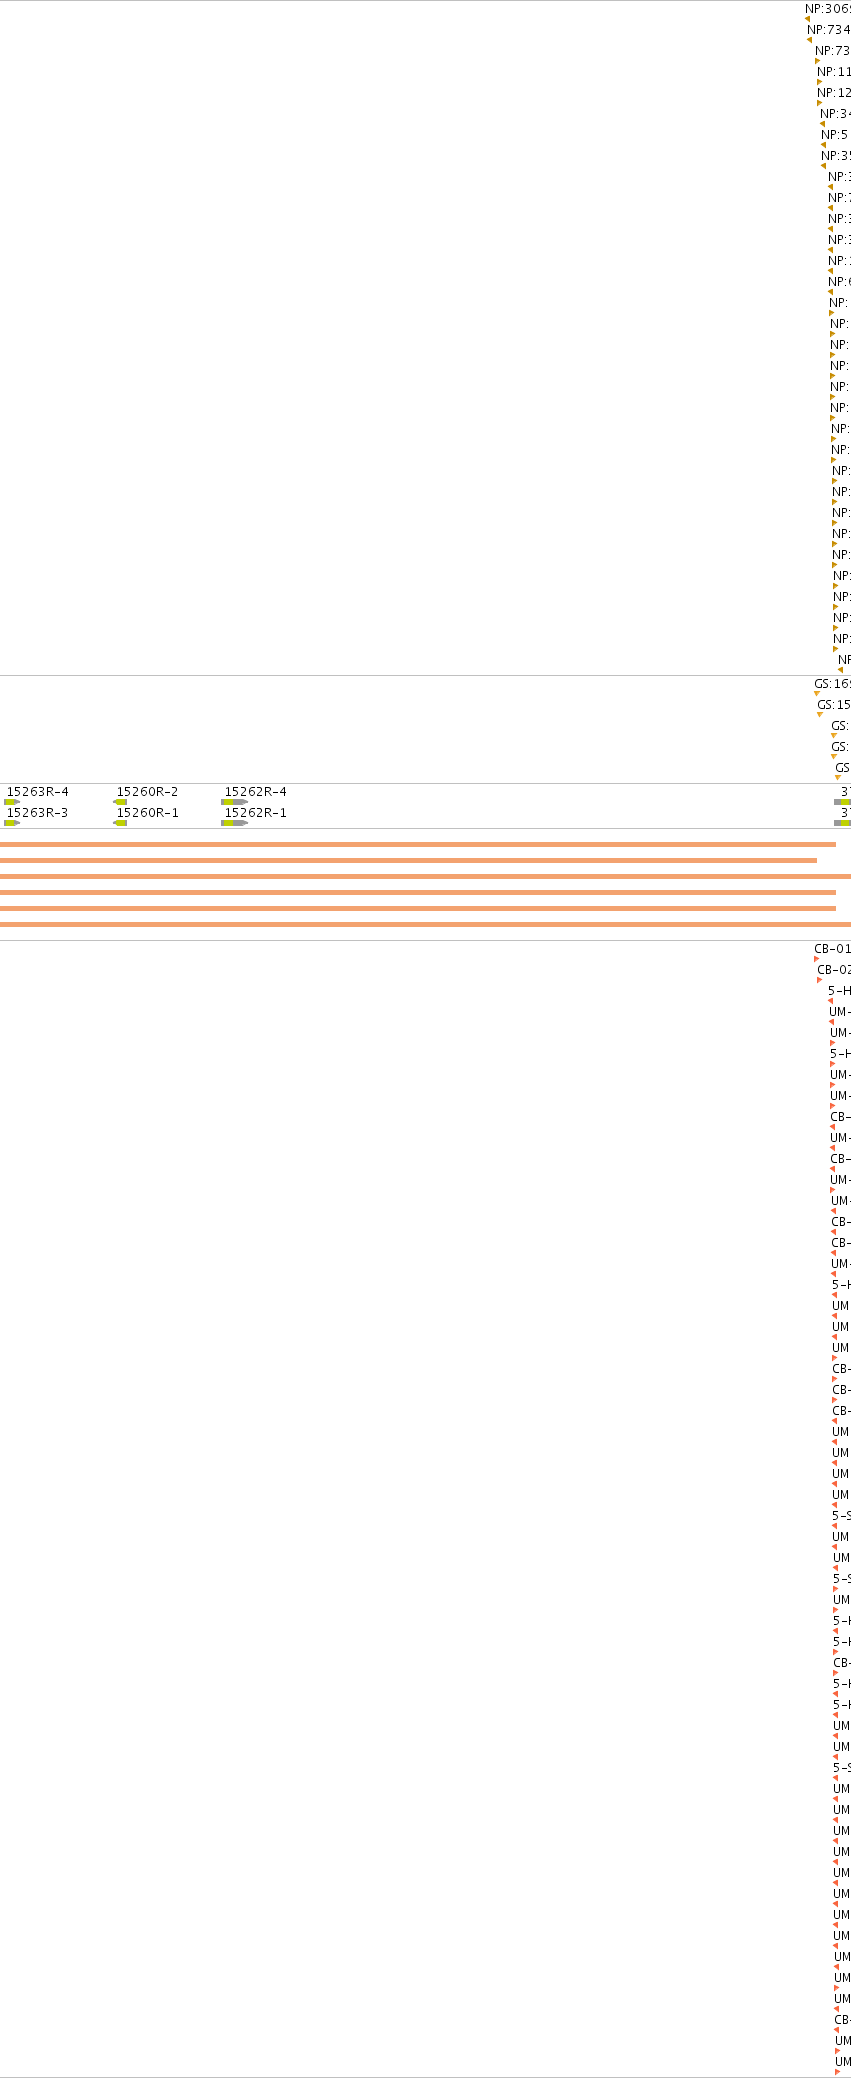Click the CB-02 feature label
Viewport: 851px width, 2078px height.
(834, 969)
